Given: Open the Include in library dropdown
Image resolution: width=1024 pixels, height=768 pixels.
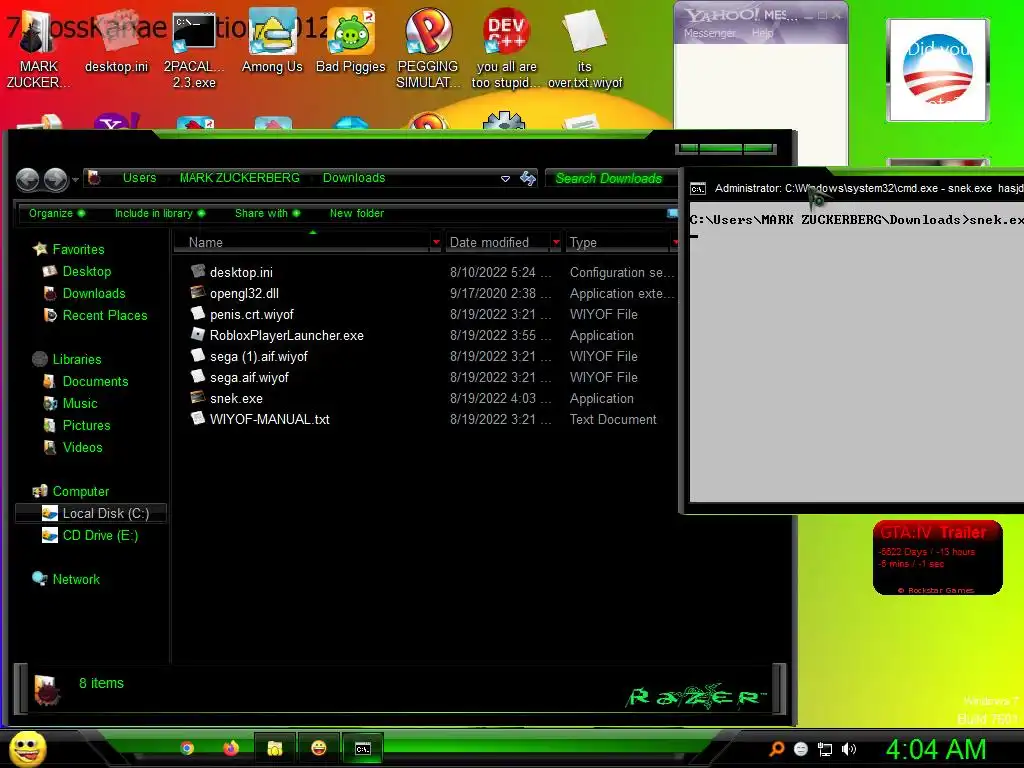Looking at the screenshot, I should point(159,213).
